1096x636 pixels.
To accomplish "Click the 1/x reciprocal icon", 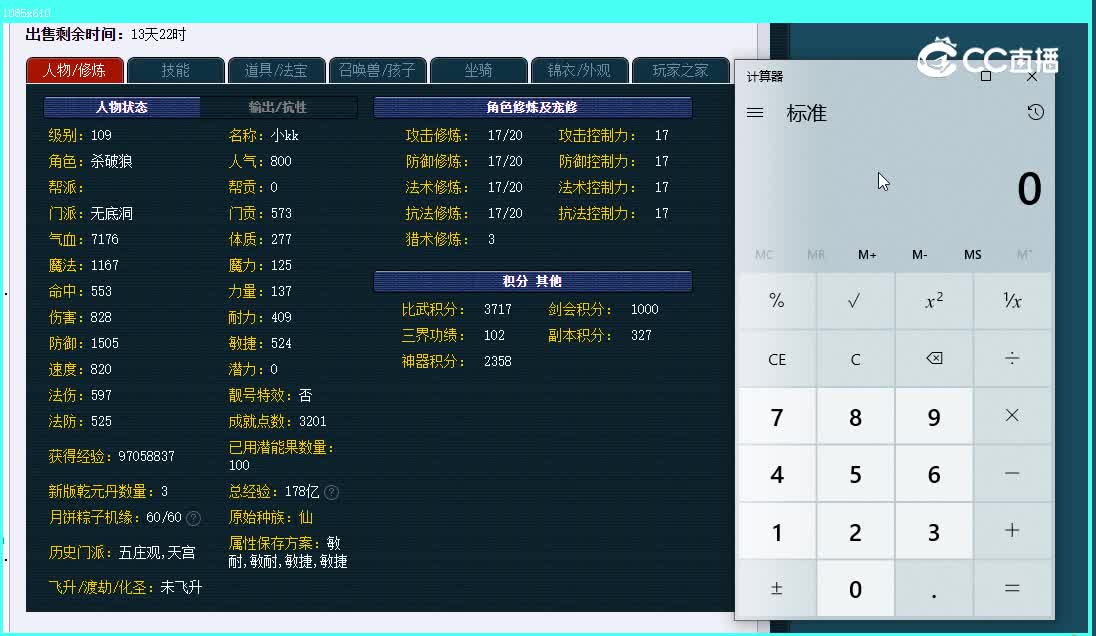I will tap(1012, 302).
